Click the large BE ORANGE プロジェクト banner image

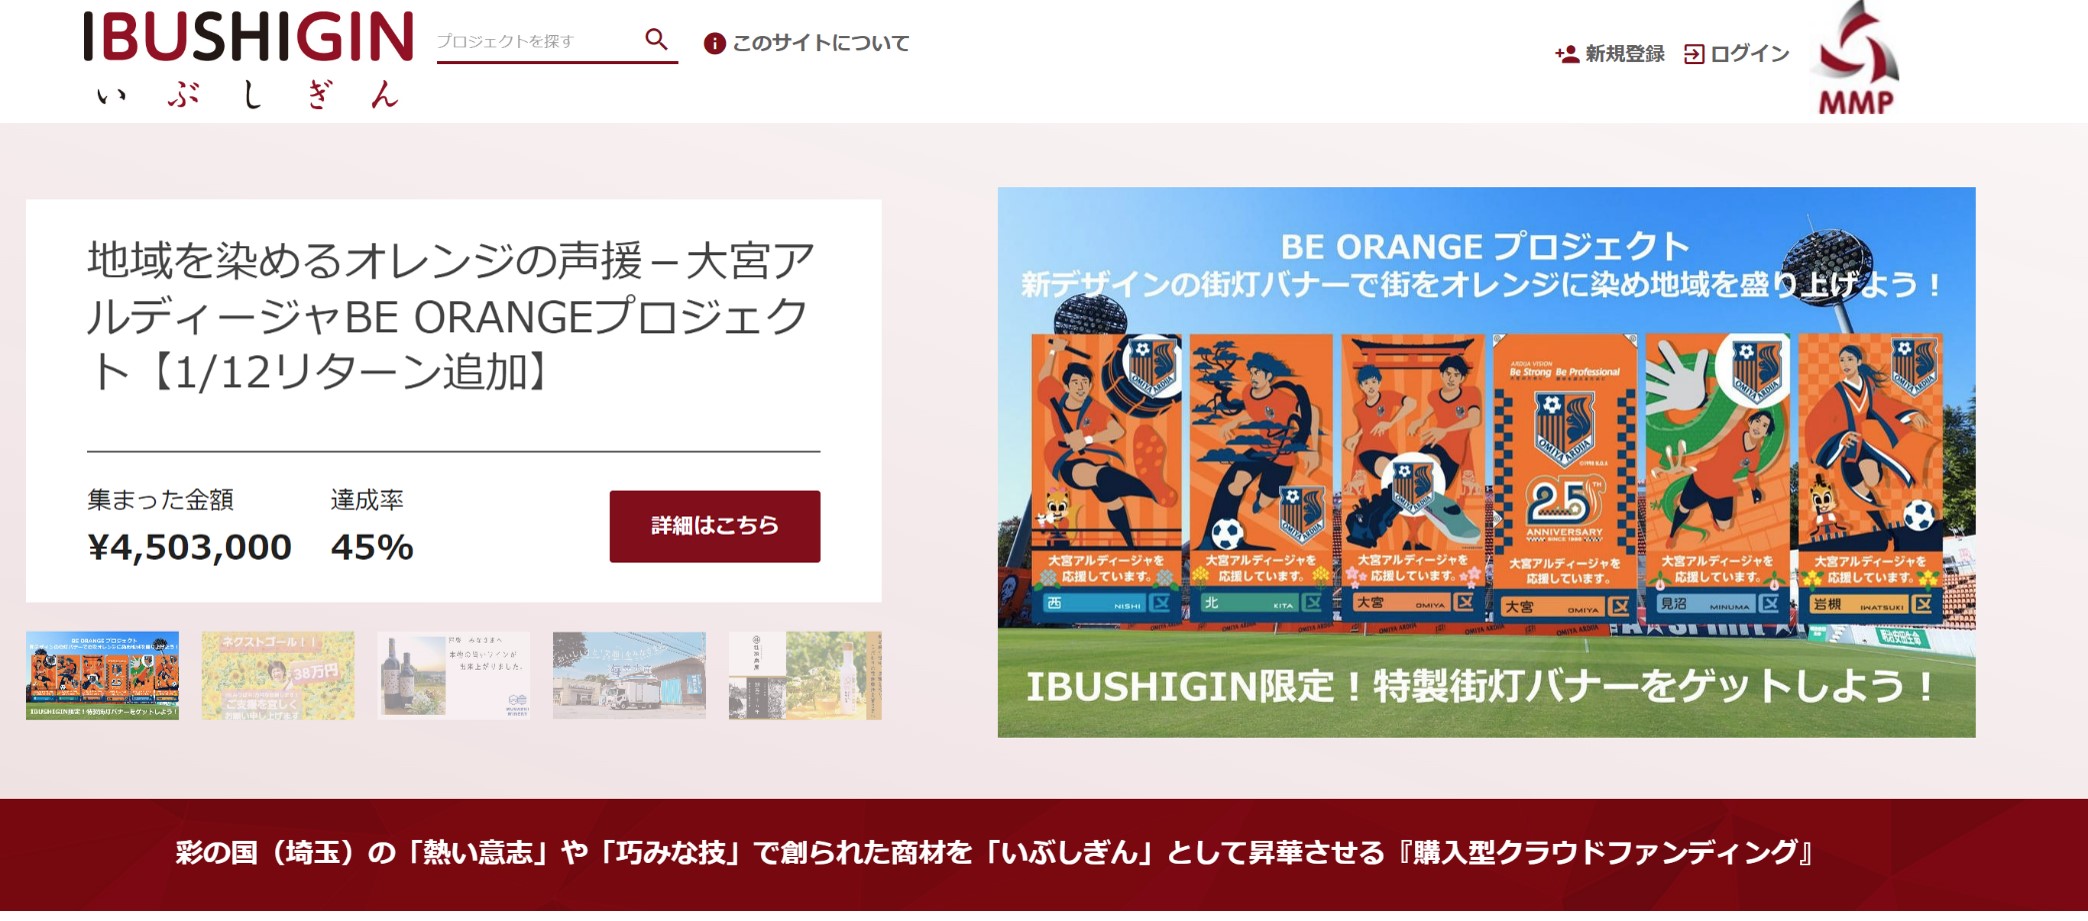click(1486, 462)
